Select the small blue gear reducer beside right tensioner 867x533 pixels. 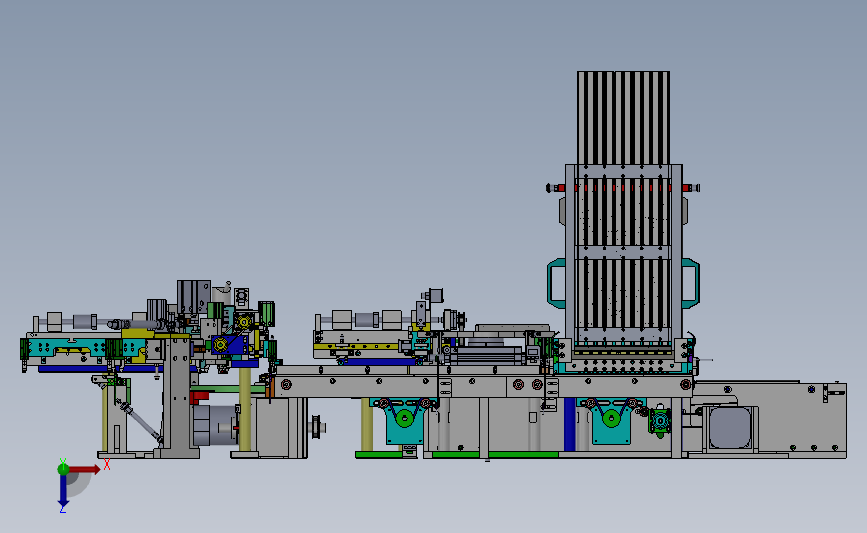660,421
